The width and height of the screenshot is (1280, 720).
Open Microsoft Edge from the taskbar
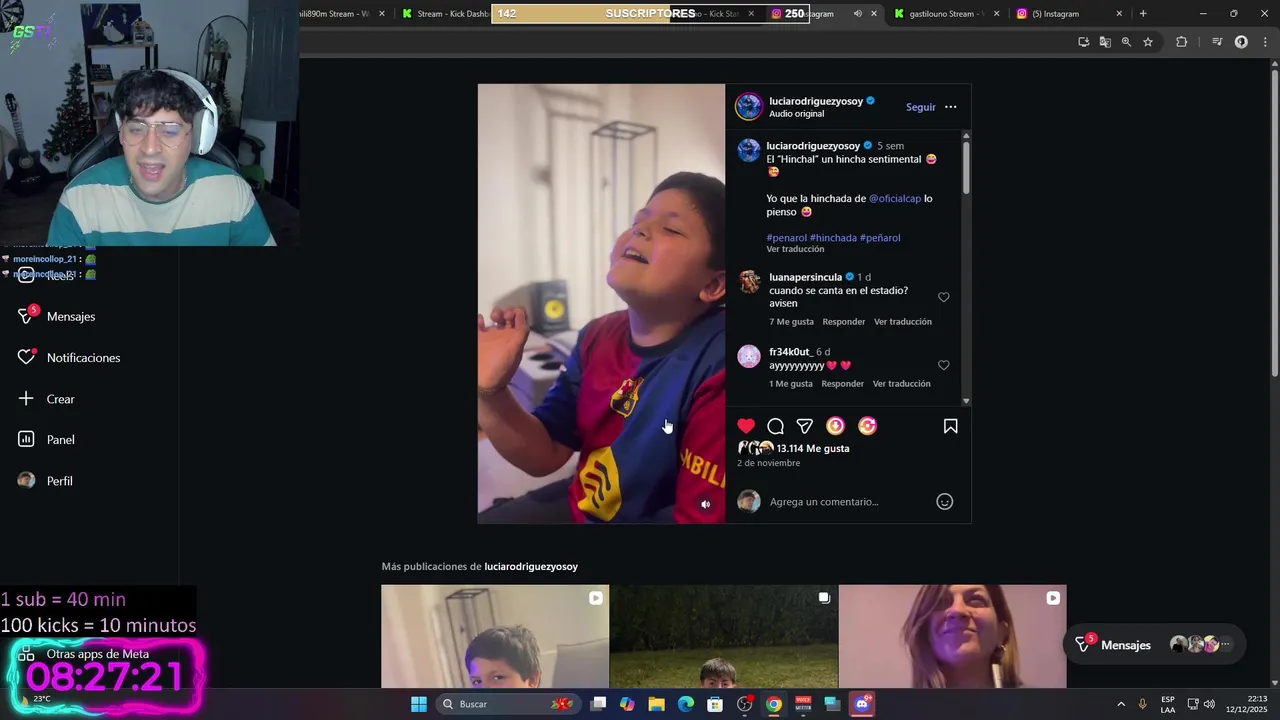686,704
